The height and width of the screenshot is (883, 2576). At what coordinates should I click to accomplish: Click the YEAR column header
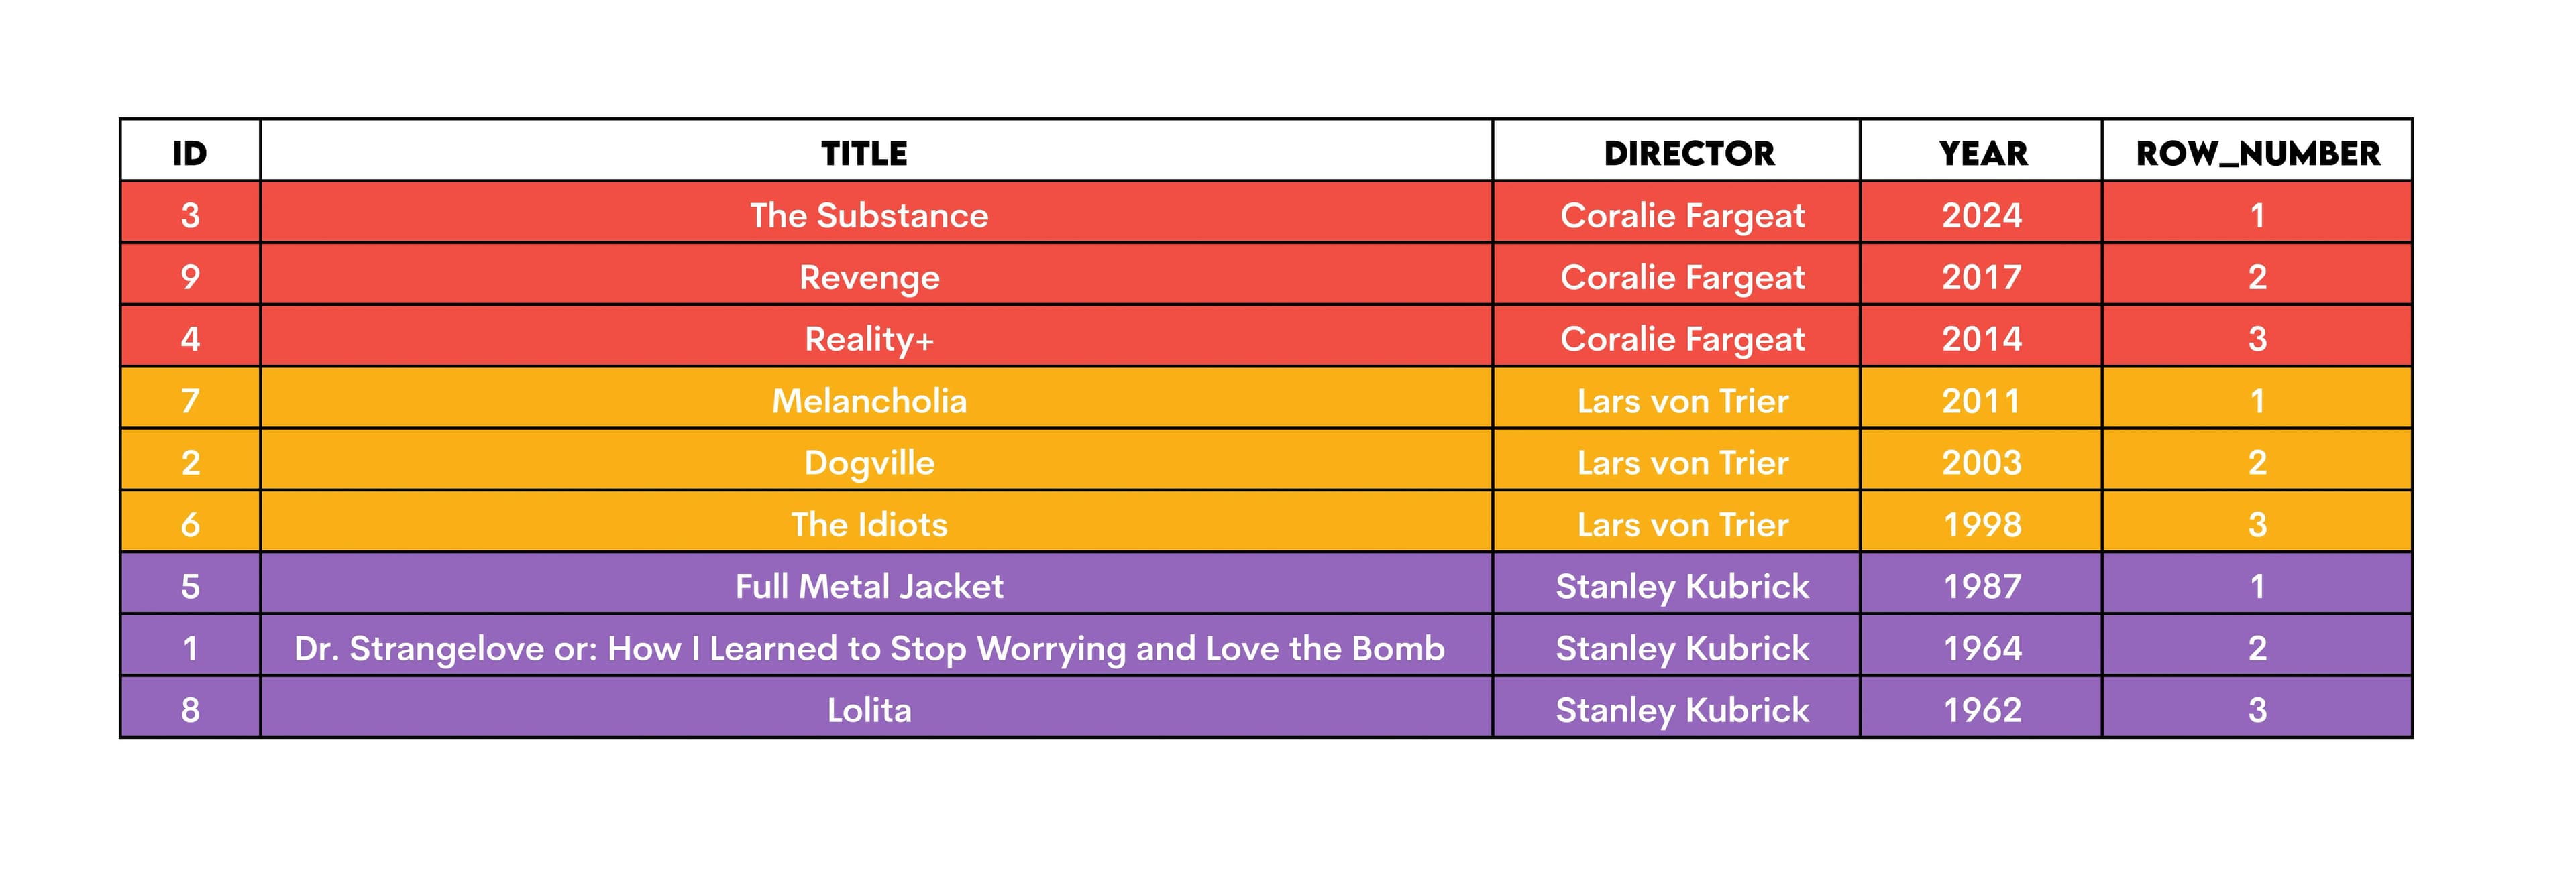(1983, 153)
